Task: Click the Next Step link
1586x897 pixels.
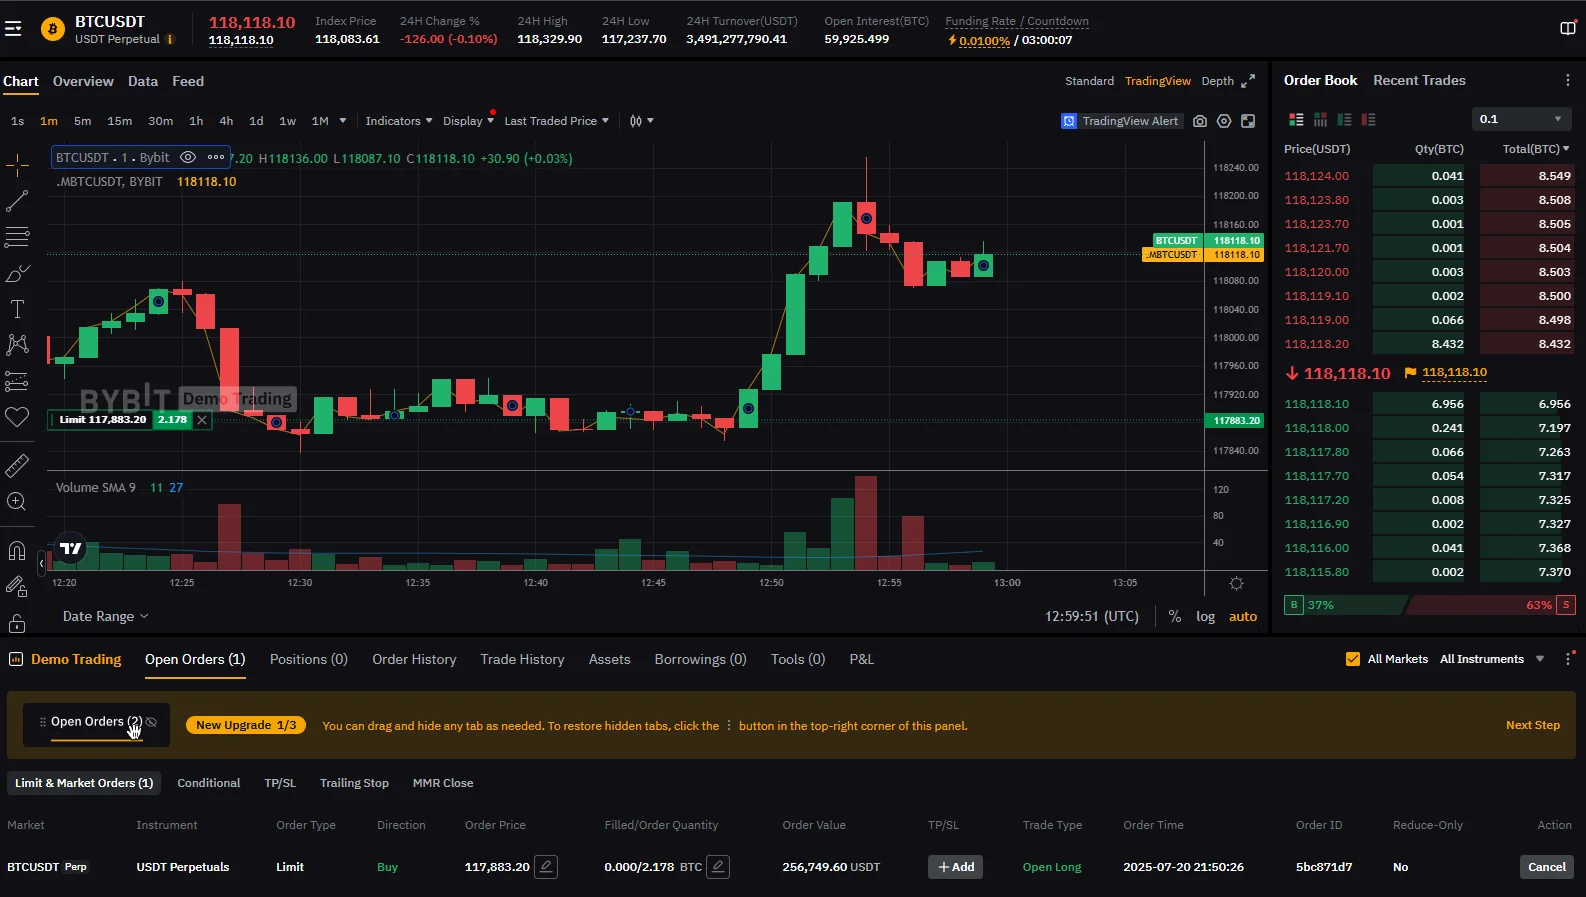Action: (x=1532, y=726)
